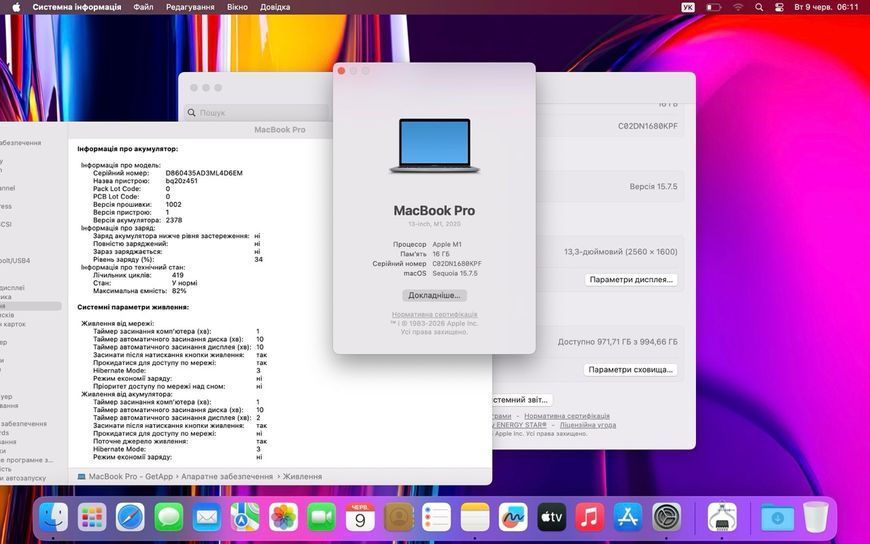870x544 pixels.
Task: Click the Процесор Apple M1 text
Action: (427, 244)
